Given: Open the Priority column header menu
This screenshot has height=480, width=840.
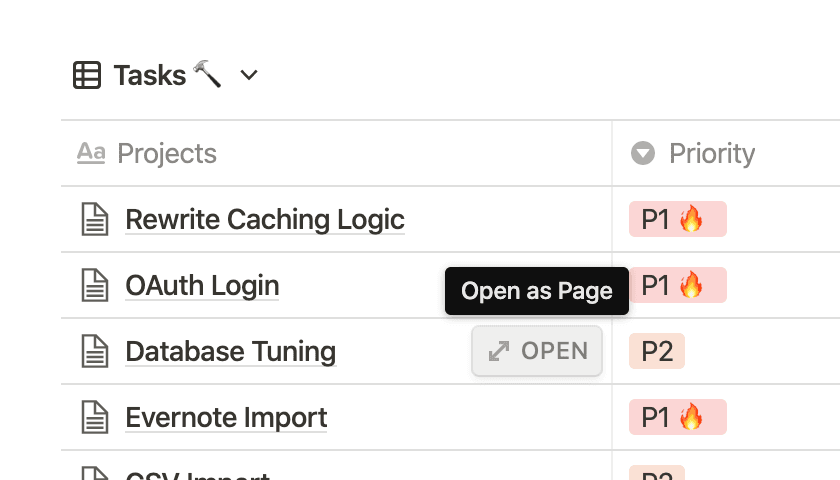Looking at the screenshot, I should tap(712, 153).
